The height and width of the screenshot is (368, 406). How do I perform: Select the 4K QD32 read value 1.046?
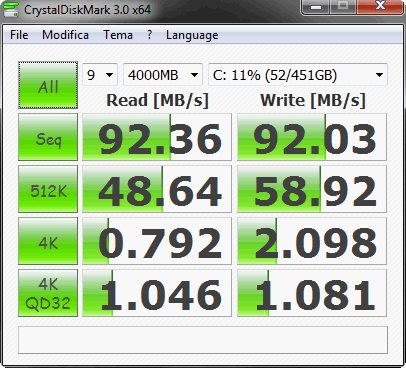157,293
